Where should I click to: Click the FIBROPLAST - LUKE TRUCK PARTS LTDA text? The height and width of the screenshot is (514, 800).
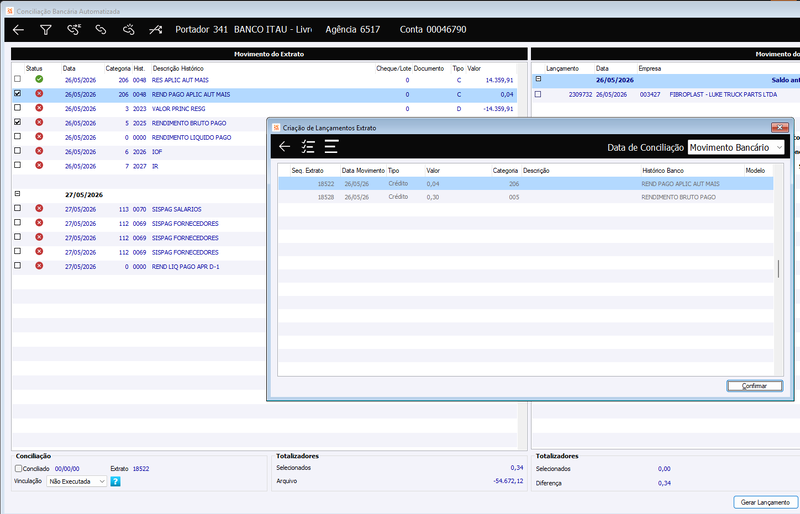pyautogui.click(x=723, y=94)
